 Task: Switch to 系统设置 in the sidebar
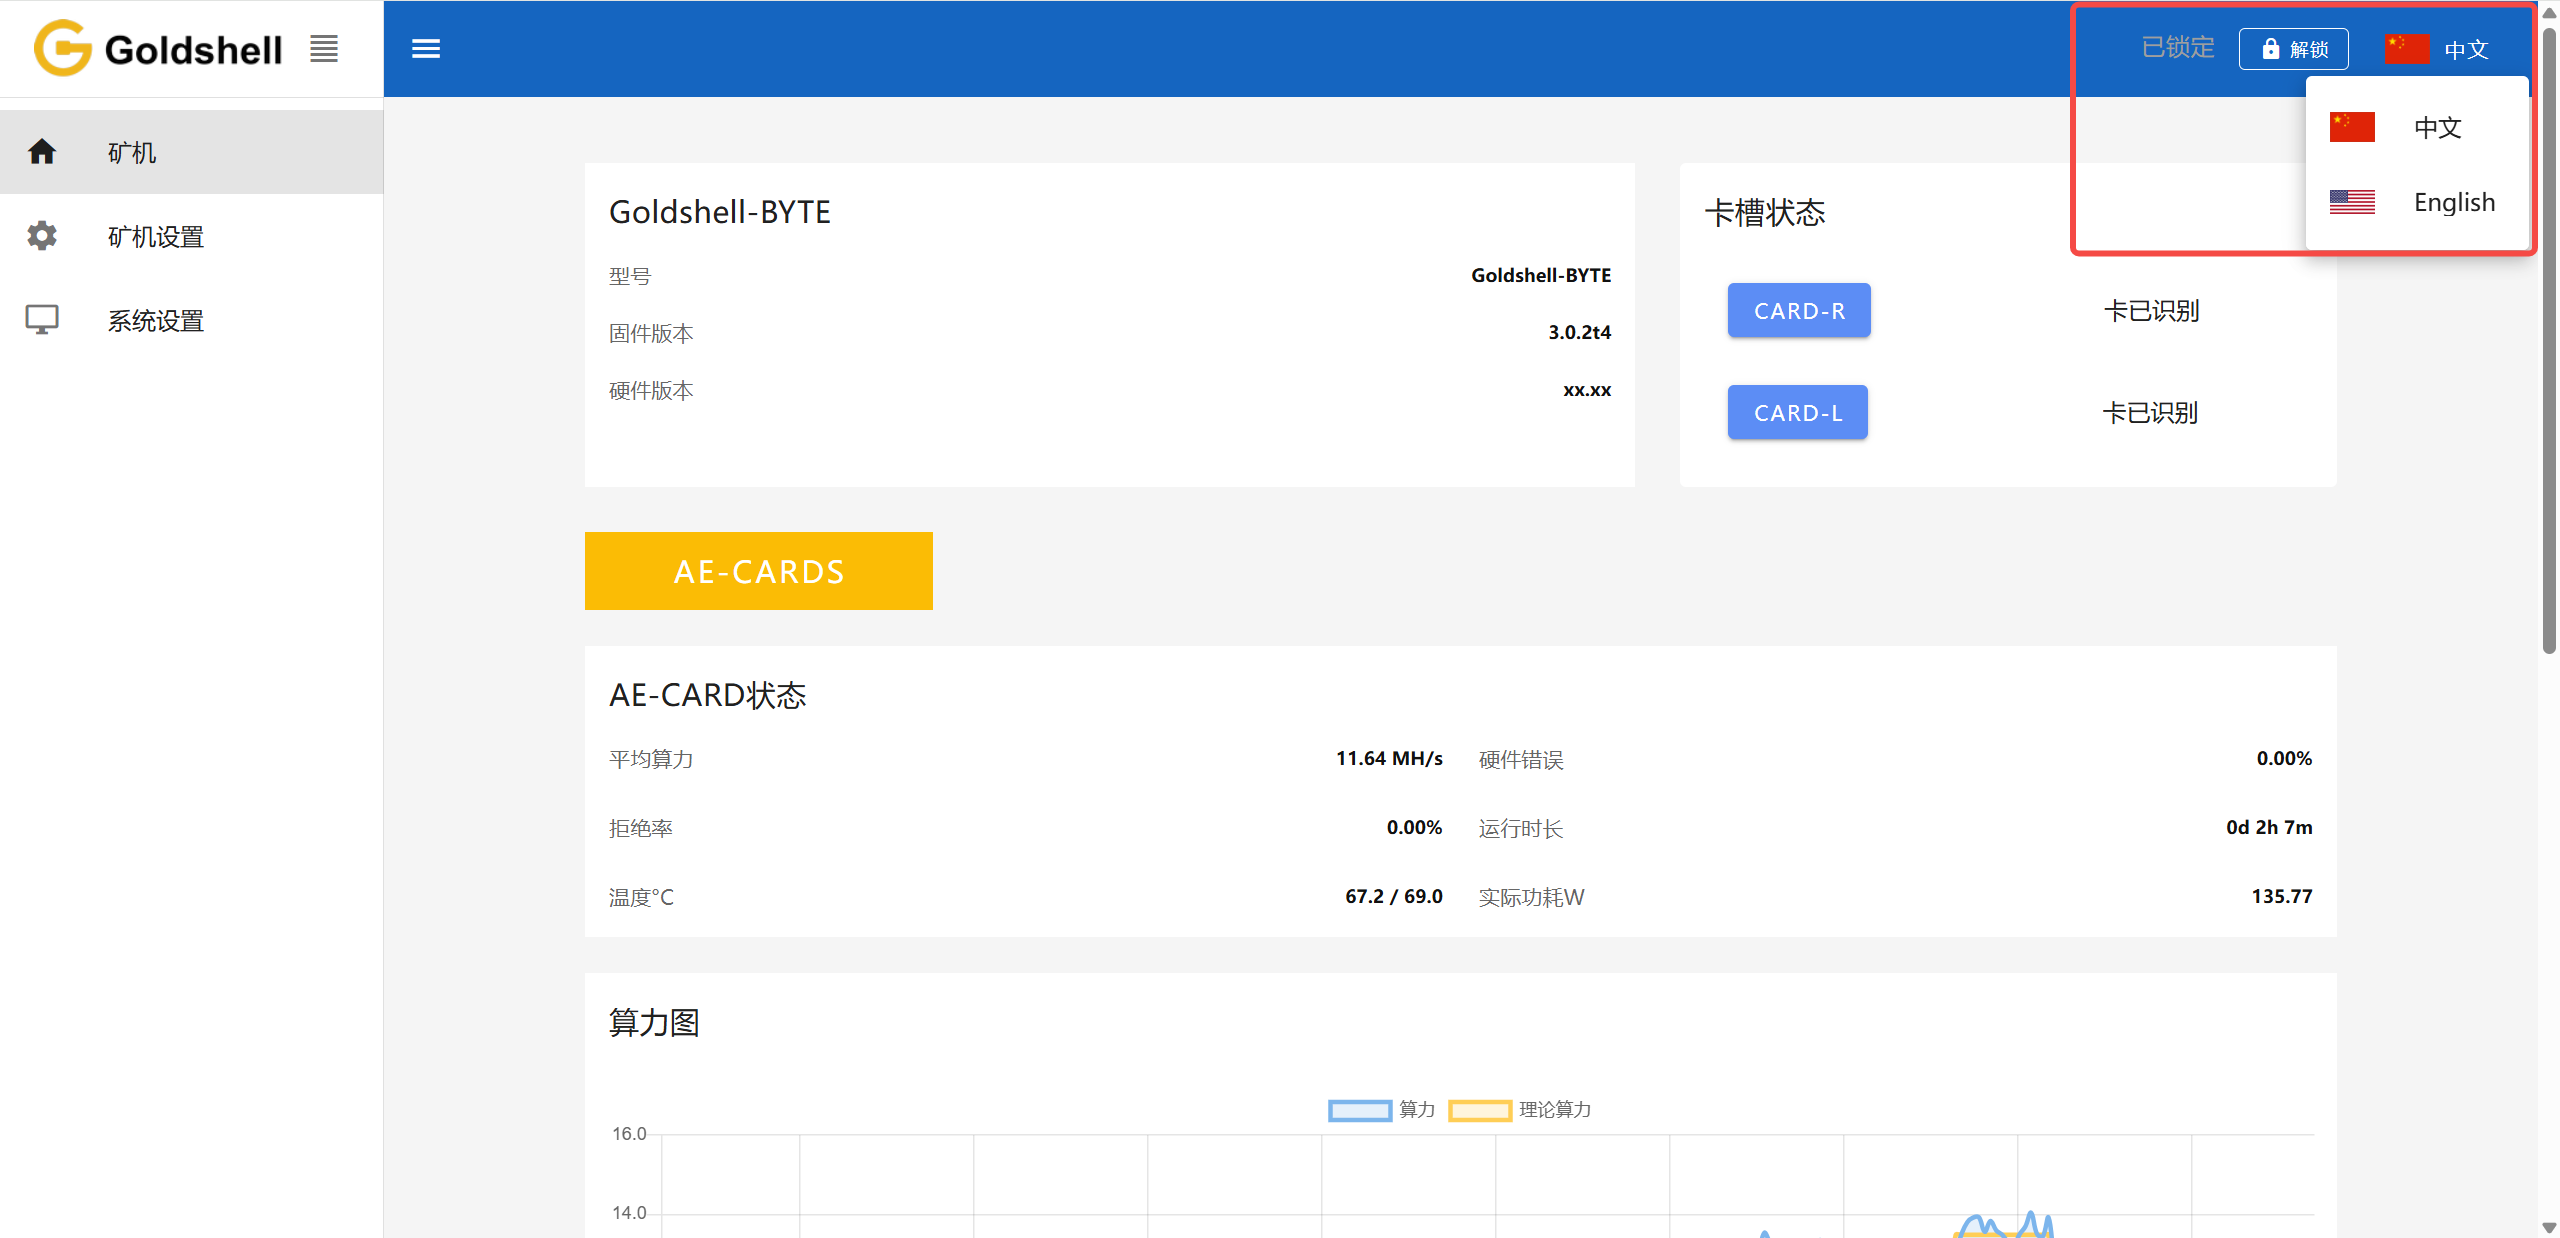pos(155,319)
